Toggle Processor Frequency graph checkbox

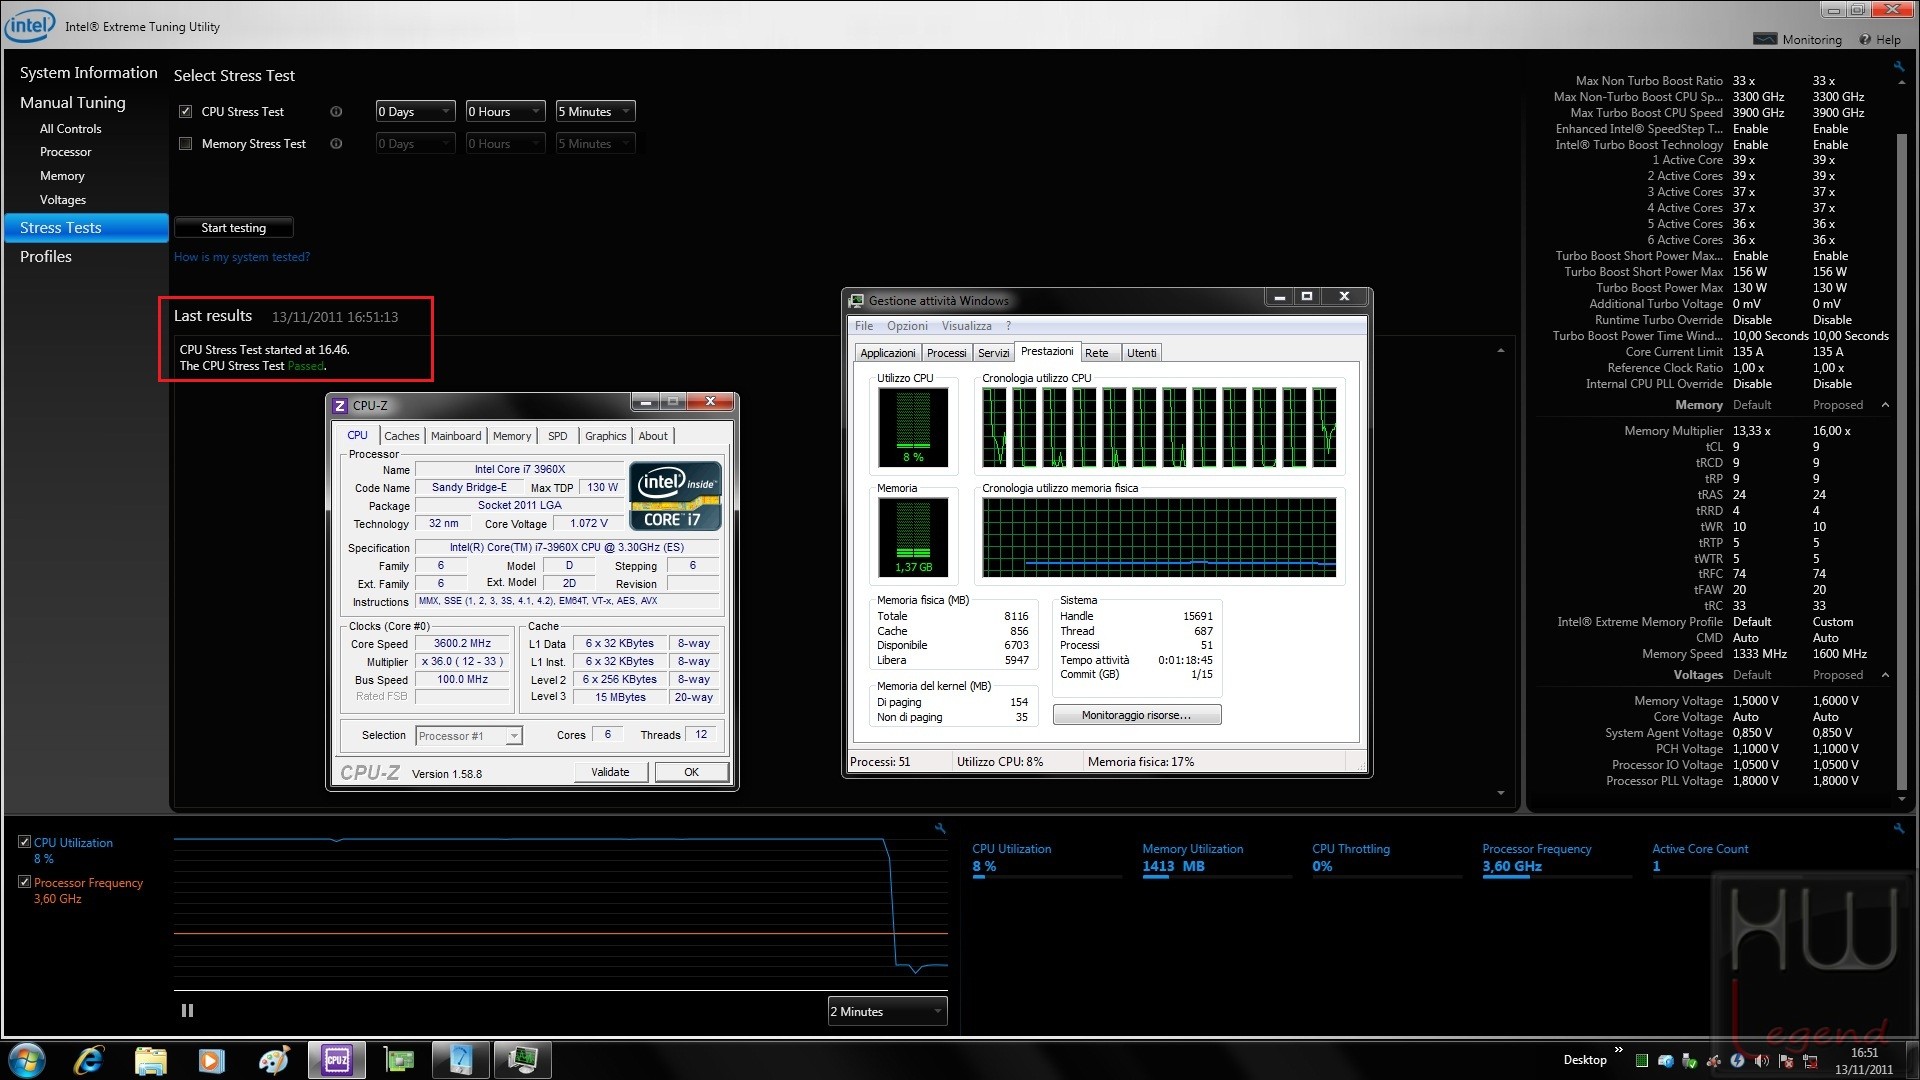tap(24, 882)
